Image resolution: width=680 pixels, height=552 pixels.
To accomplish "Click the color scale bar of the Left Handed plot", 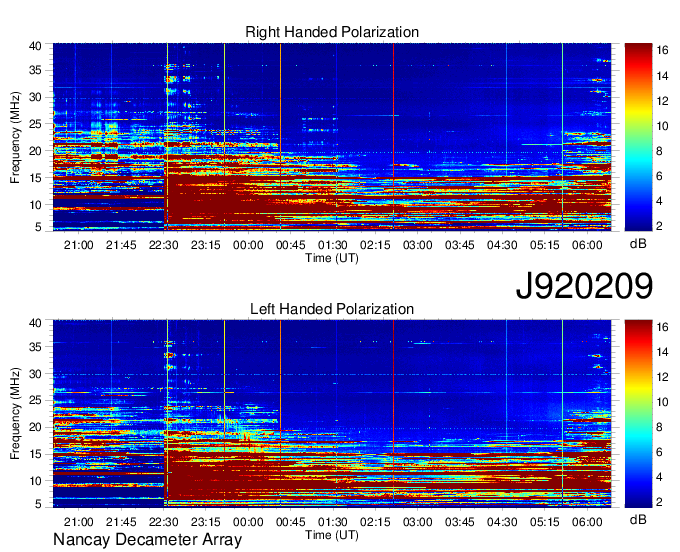I will [x=638, y=414].
